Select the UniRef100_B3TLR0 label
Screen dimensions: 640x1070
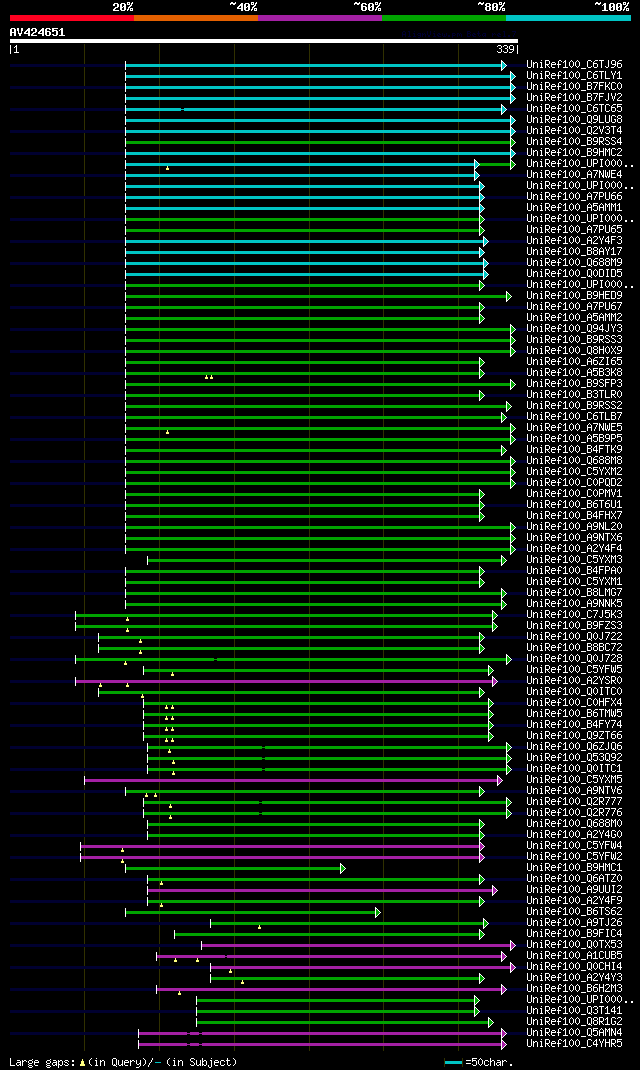click(x=574, y=395)
